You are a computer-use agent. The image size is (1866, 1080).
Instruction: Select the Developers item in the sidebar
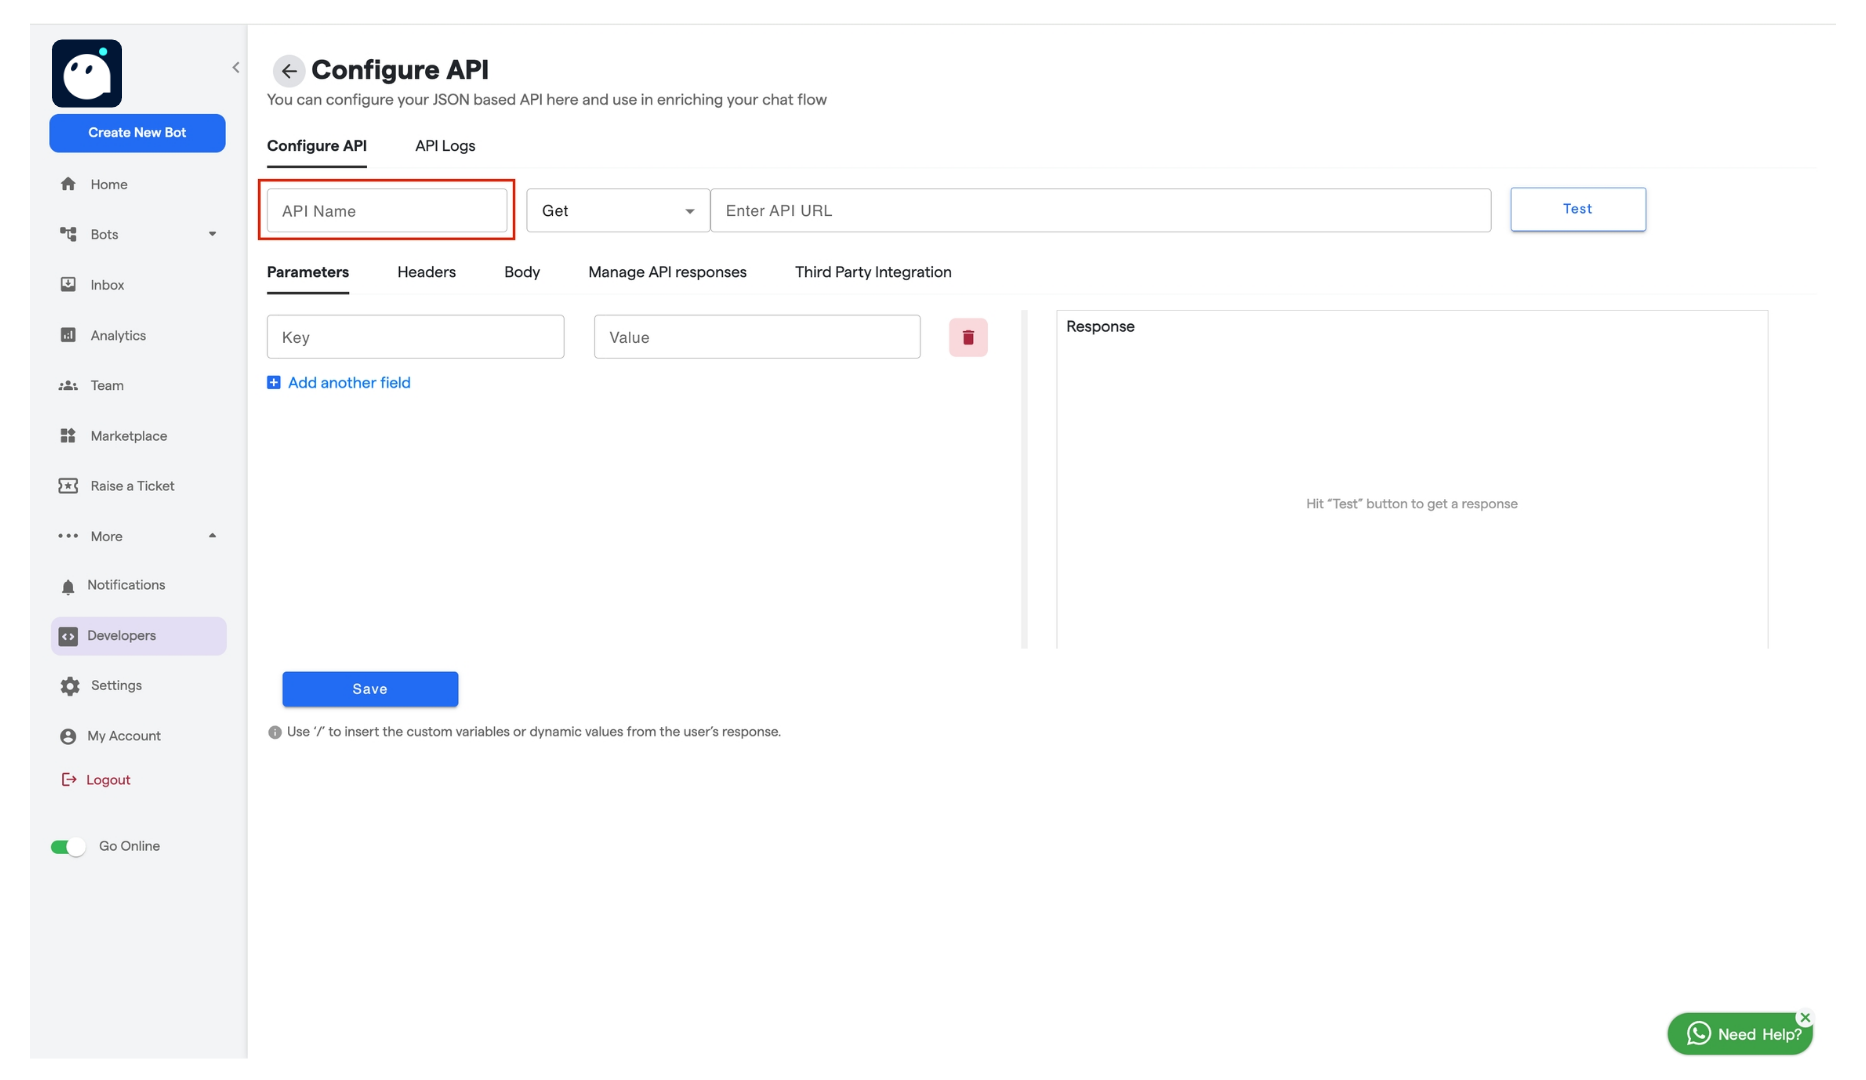[121, 635]
